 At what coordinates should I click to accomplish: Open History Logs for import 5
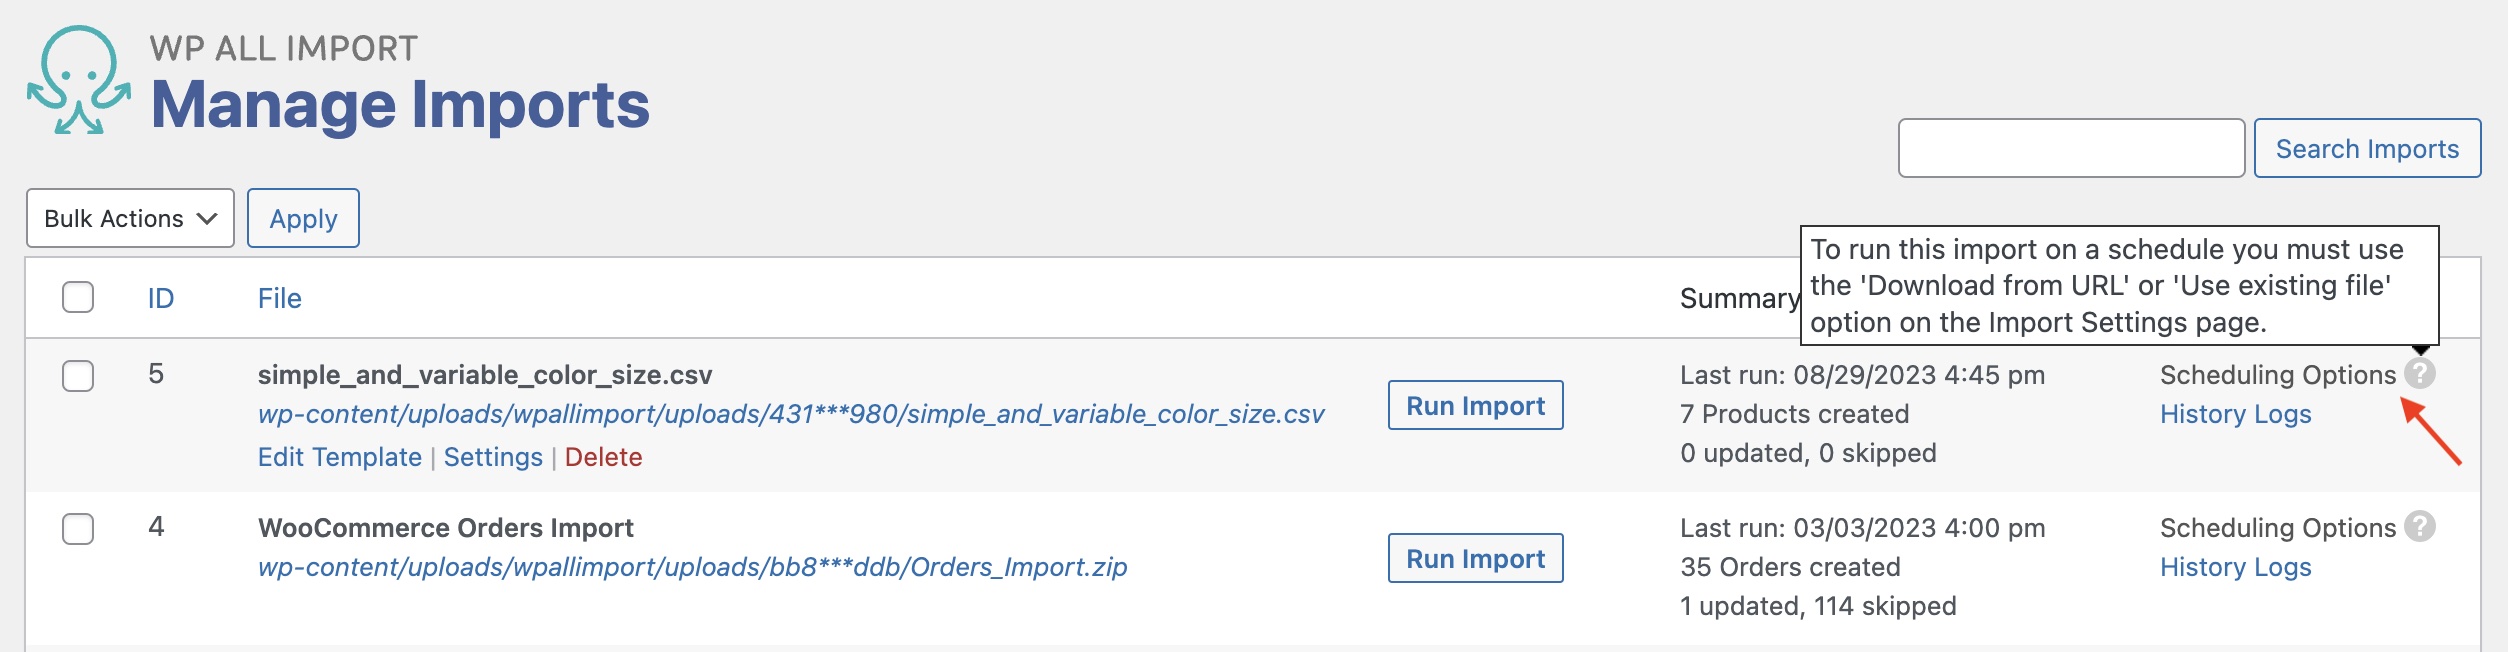(2235, 414)
